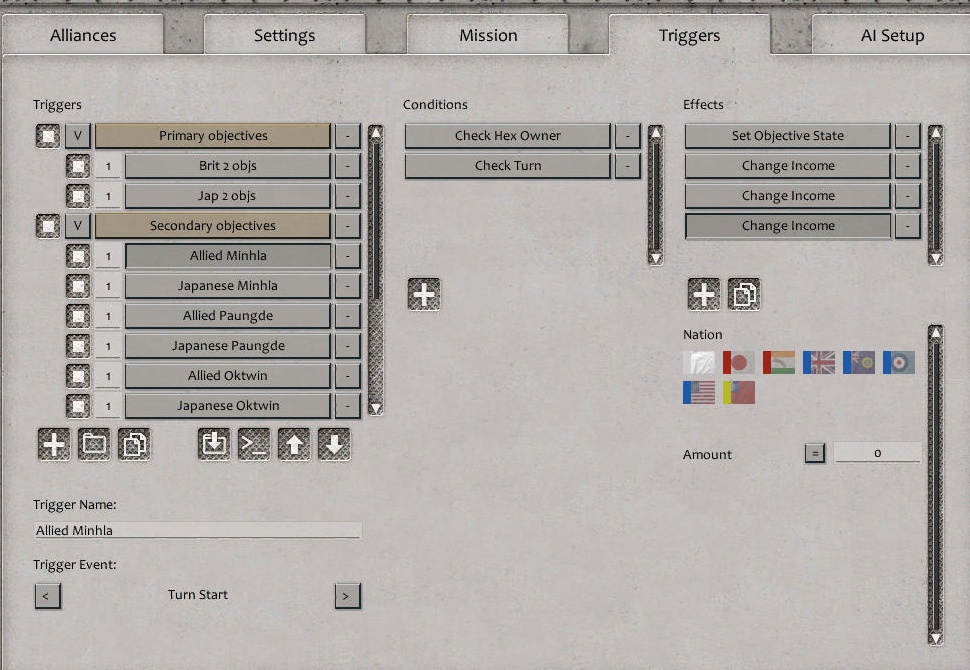Edit priority number for Japanese Oktwin
This screenshot has width=970, height=670.
(x=108, y=406)
